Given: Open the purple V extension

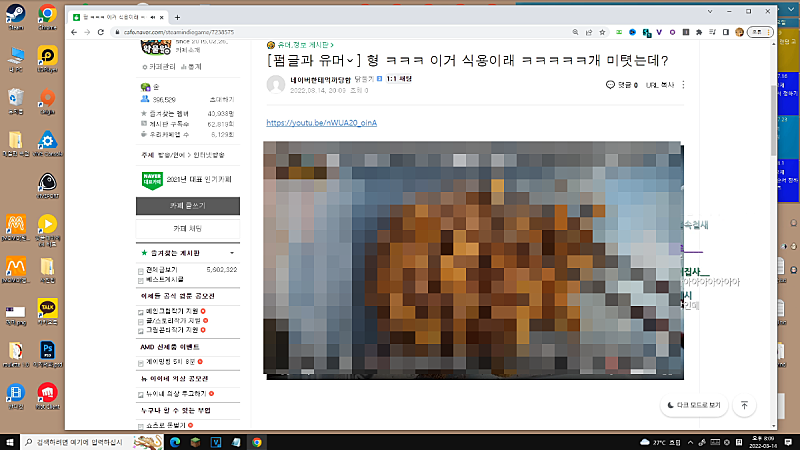Looking at the screenshot, I should pos(659,32).
